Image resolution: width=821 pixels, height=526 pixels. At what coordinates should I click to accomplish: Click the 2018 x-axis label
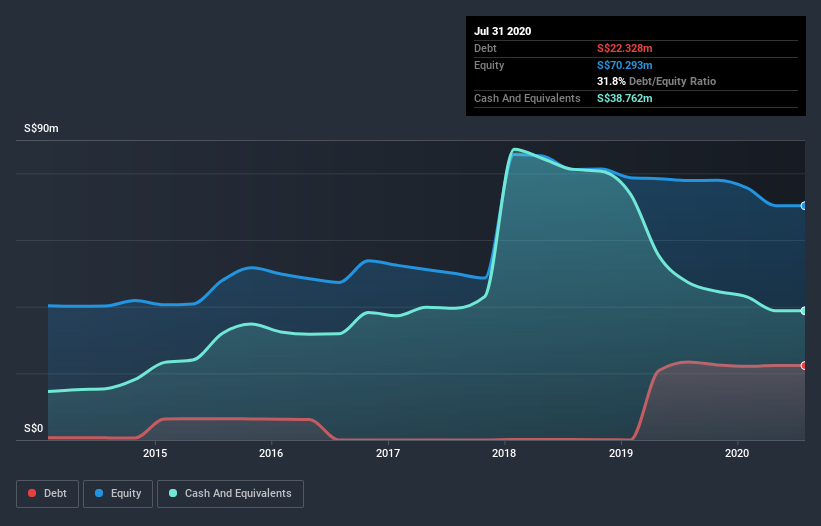point(504,453)
